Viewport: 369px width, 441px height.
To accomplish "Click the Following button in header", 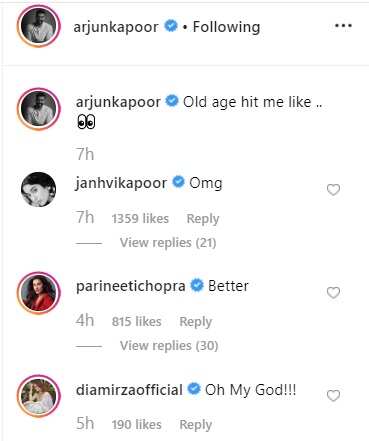I will [x=226, y=27].
